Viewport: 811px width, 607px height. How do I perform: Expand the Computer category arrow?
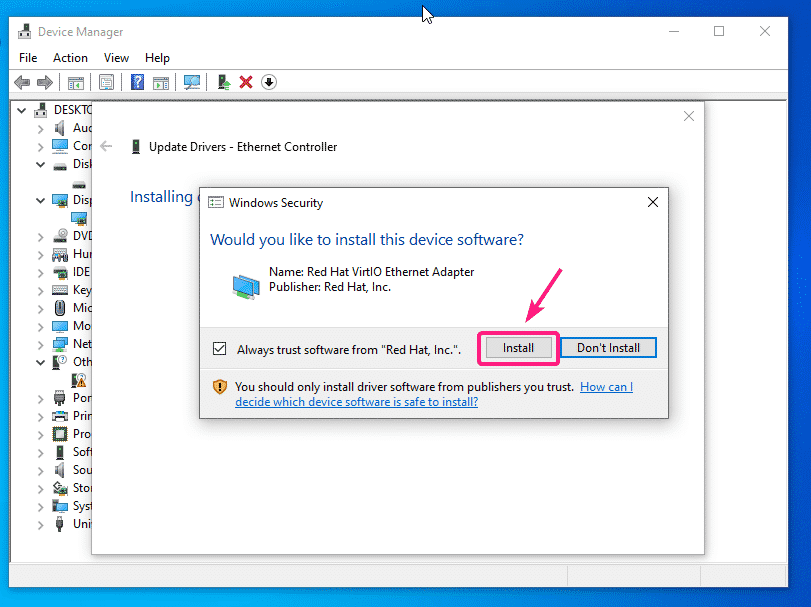click(x=40, y=147)
